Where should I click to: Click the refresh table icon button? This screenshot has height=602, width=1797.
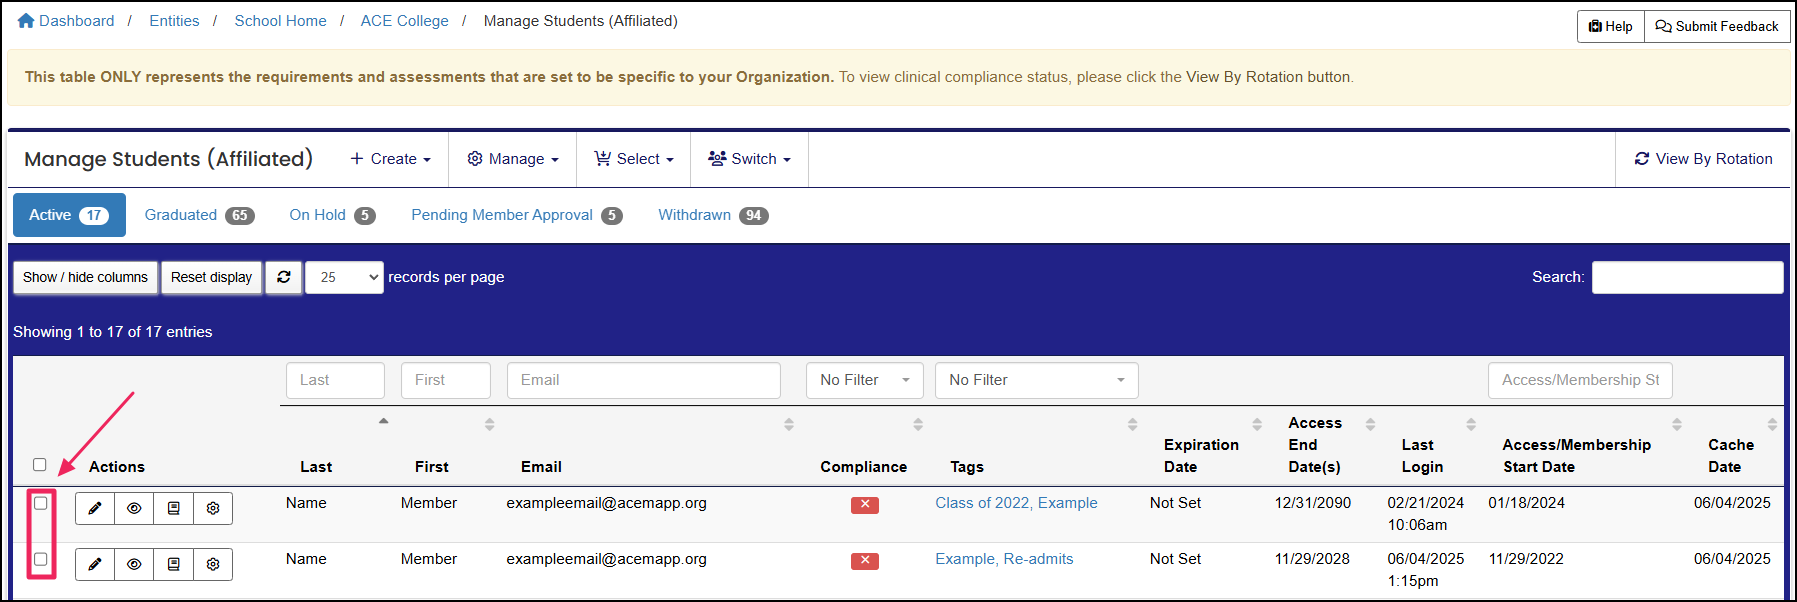point(284,277)
